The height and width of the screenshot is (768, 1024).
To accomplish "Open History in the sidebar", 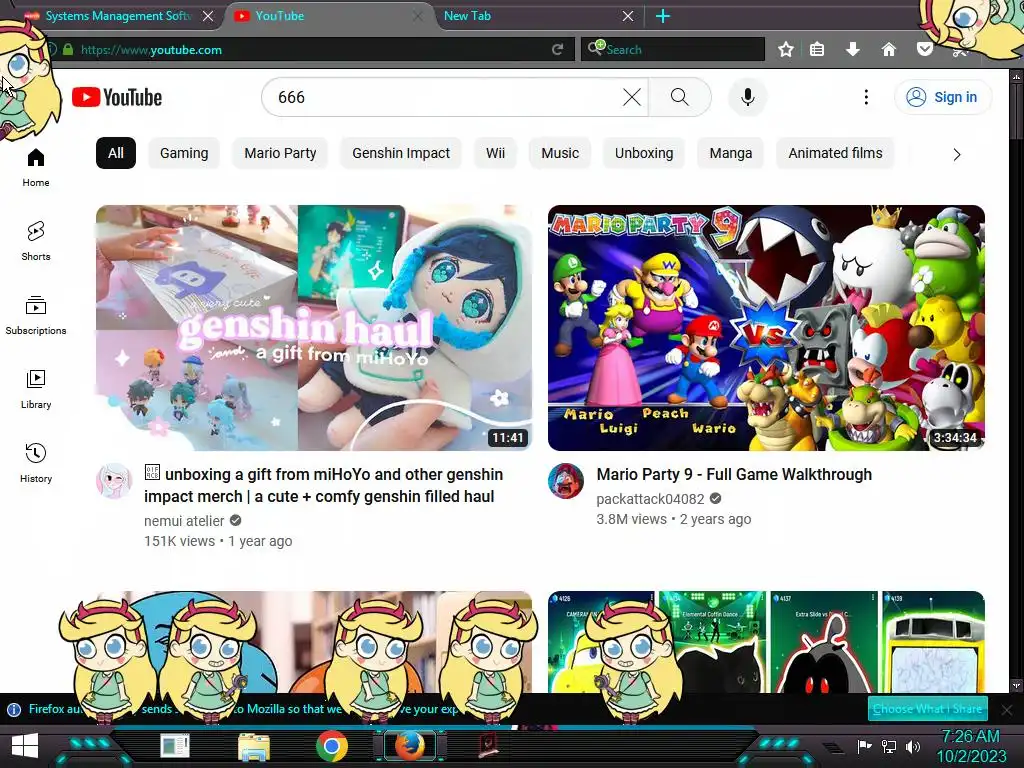I will (x=36, y=463).
